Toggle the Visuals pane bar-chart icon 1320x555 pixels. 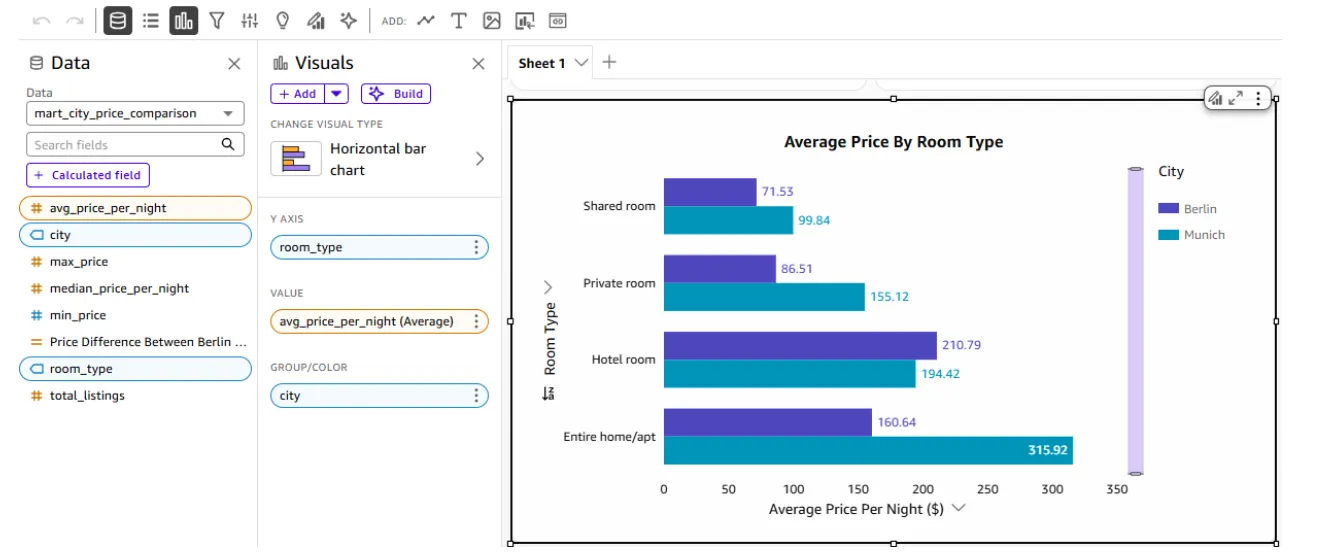(x=184, y=20)
